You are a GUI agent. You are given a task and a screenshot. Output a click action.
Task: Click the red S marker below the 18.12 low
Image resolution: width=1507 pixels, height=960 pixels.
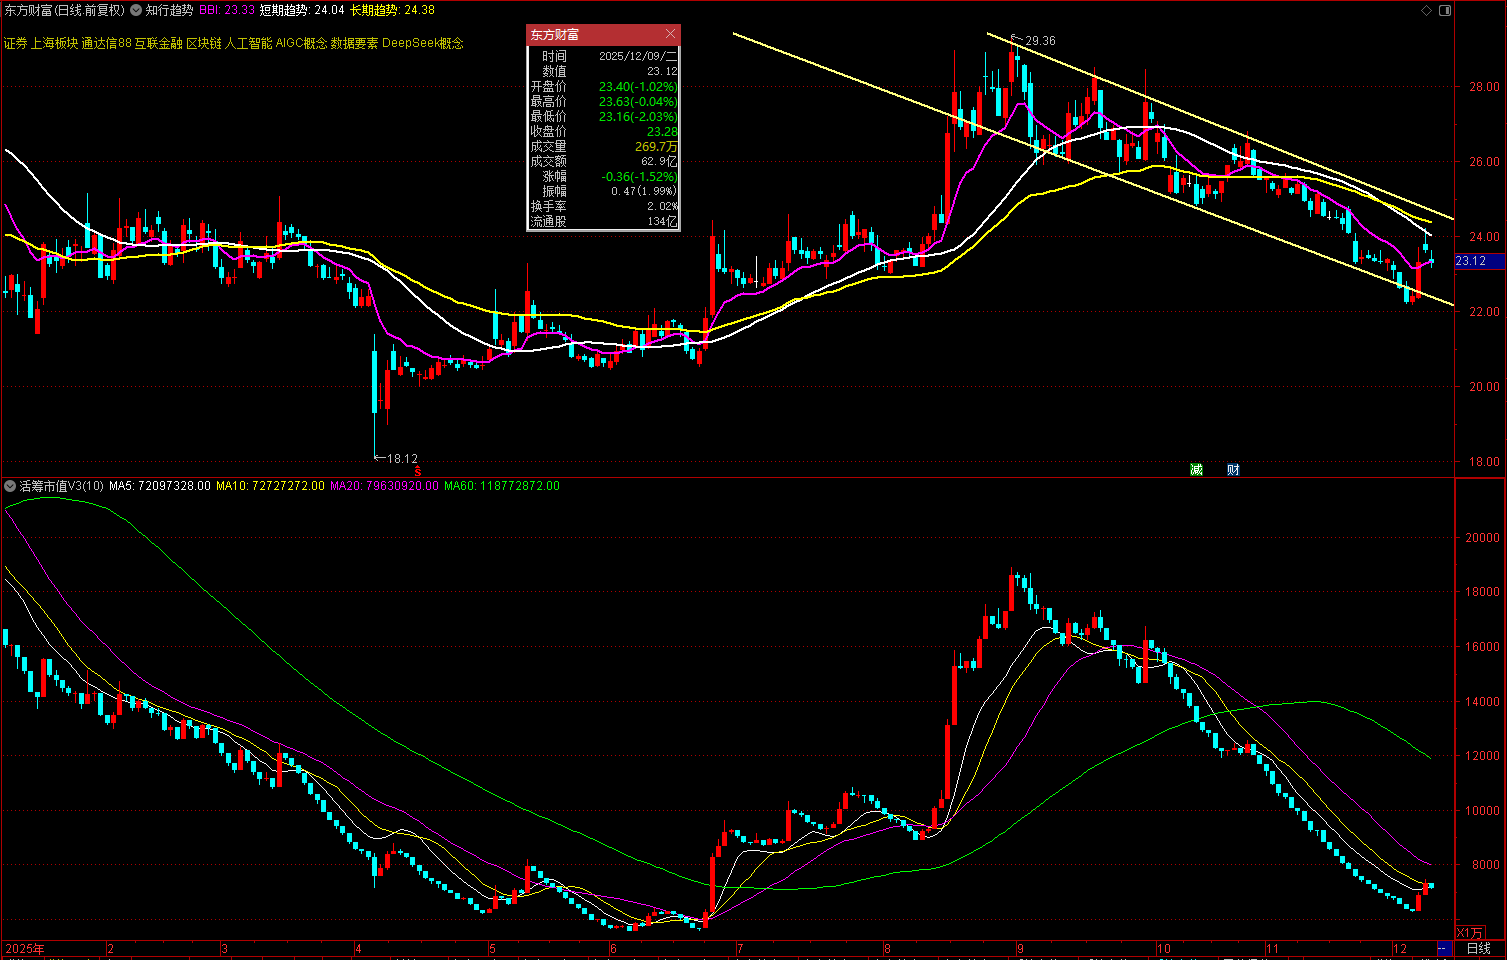tap(418, 471)
